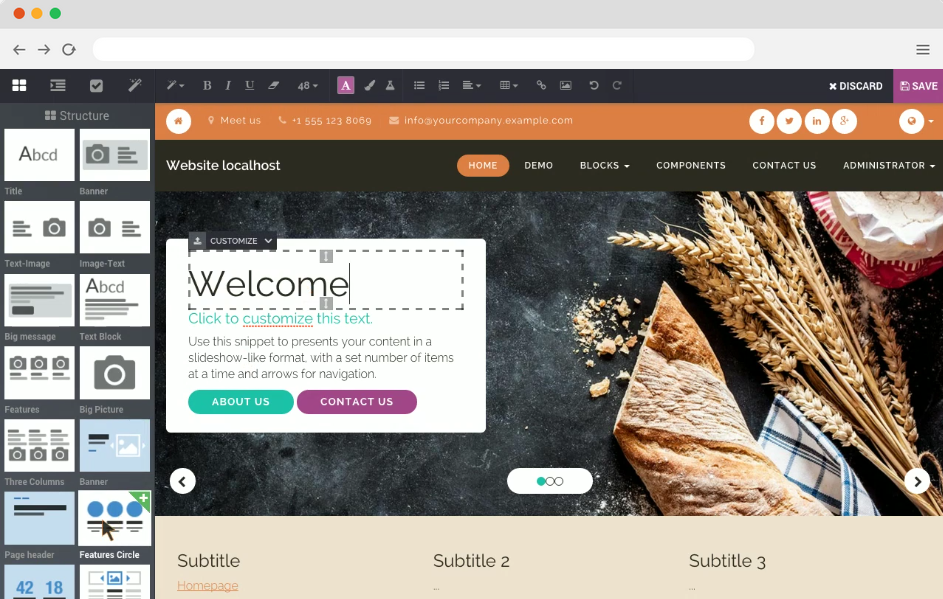The height and width of the screenshot is (599, 943).
Task: Open the Components menu item
Action: 690,165
